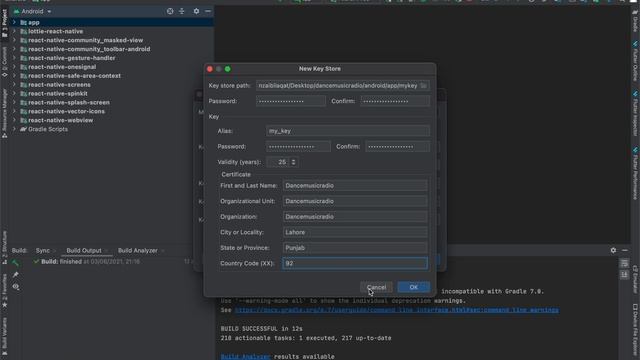The image size is (640, 360).
Task: Click the Country Code (XX) field
Action: [355, 263]
